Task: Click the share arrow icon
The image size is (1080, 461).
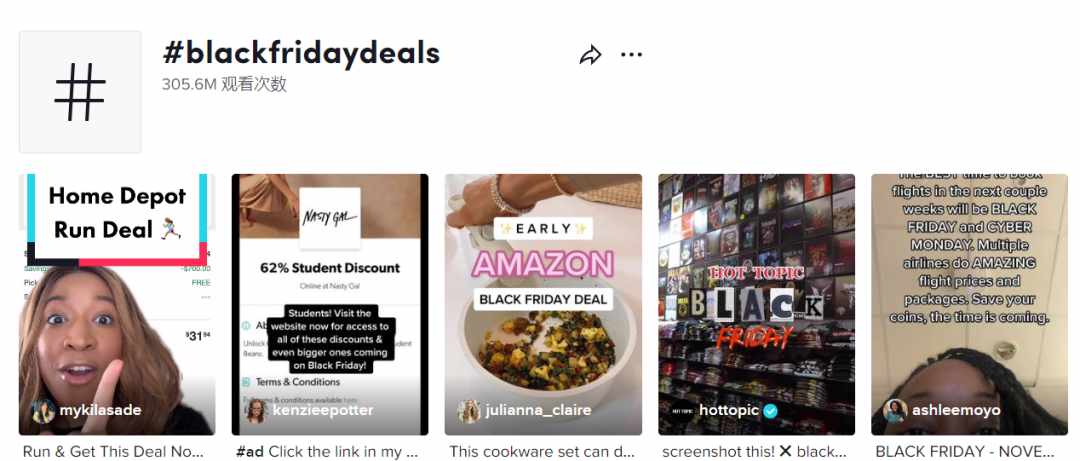Action: (590, 55)
